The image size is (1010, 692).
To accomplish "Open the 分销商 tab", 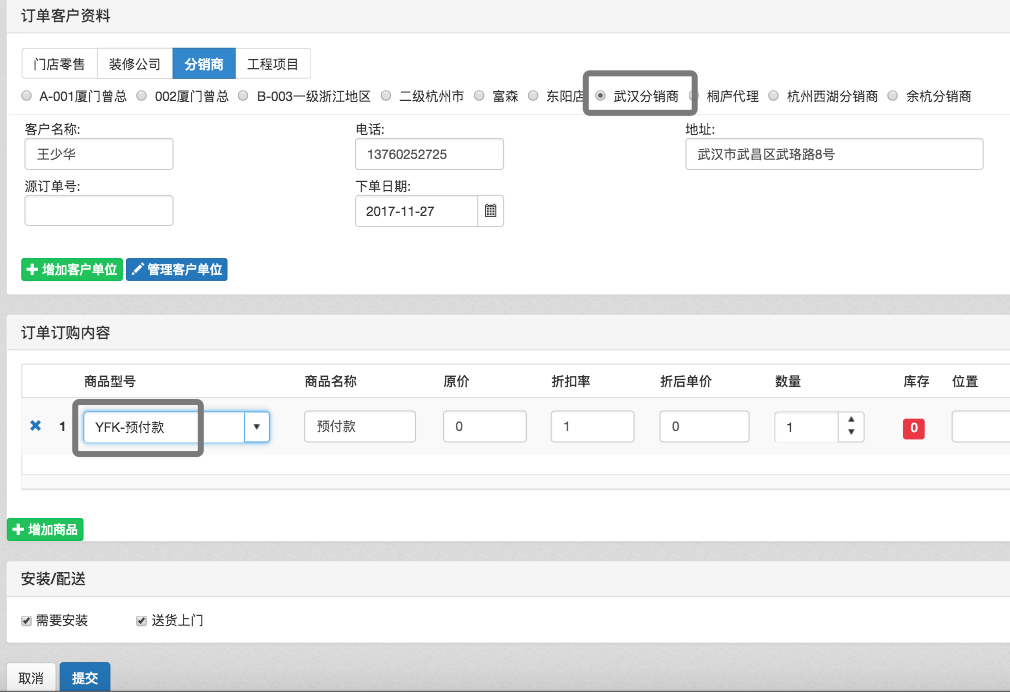I will coord(204,64).
